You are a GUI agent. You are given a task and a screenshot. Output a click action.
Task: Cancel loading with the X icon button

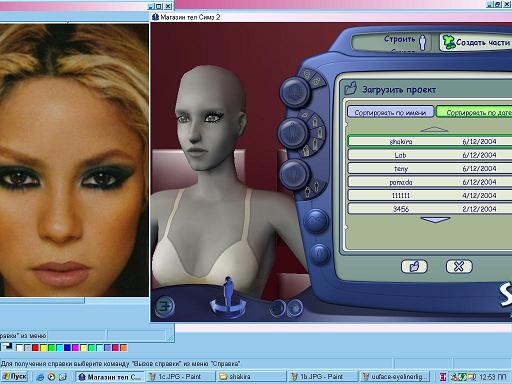click(x=459, y=266)
